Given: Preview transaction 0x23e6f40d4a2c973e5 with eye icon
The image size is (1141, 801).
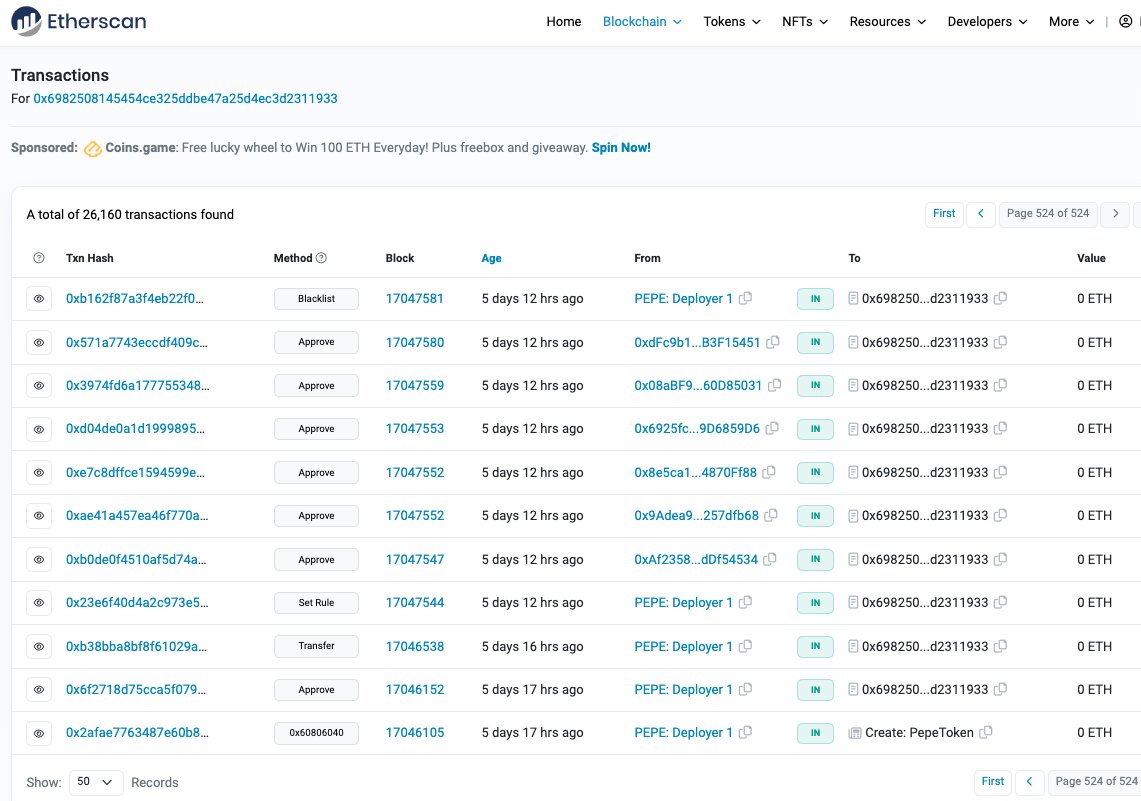Looking at the screenshot, I should pyautogui.click(x=39, y=602).
